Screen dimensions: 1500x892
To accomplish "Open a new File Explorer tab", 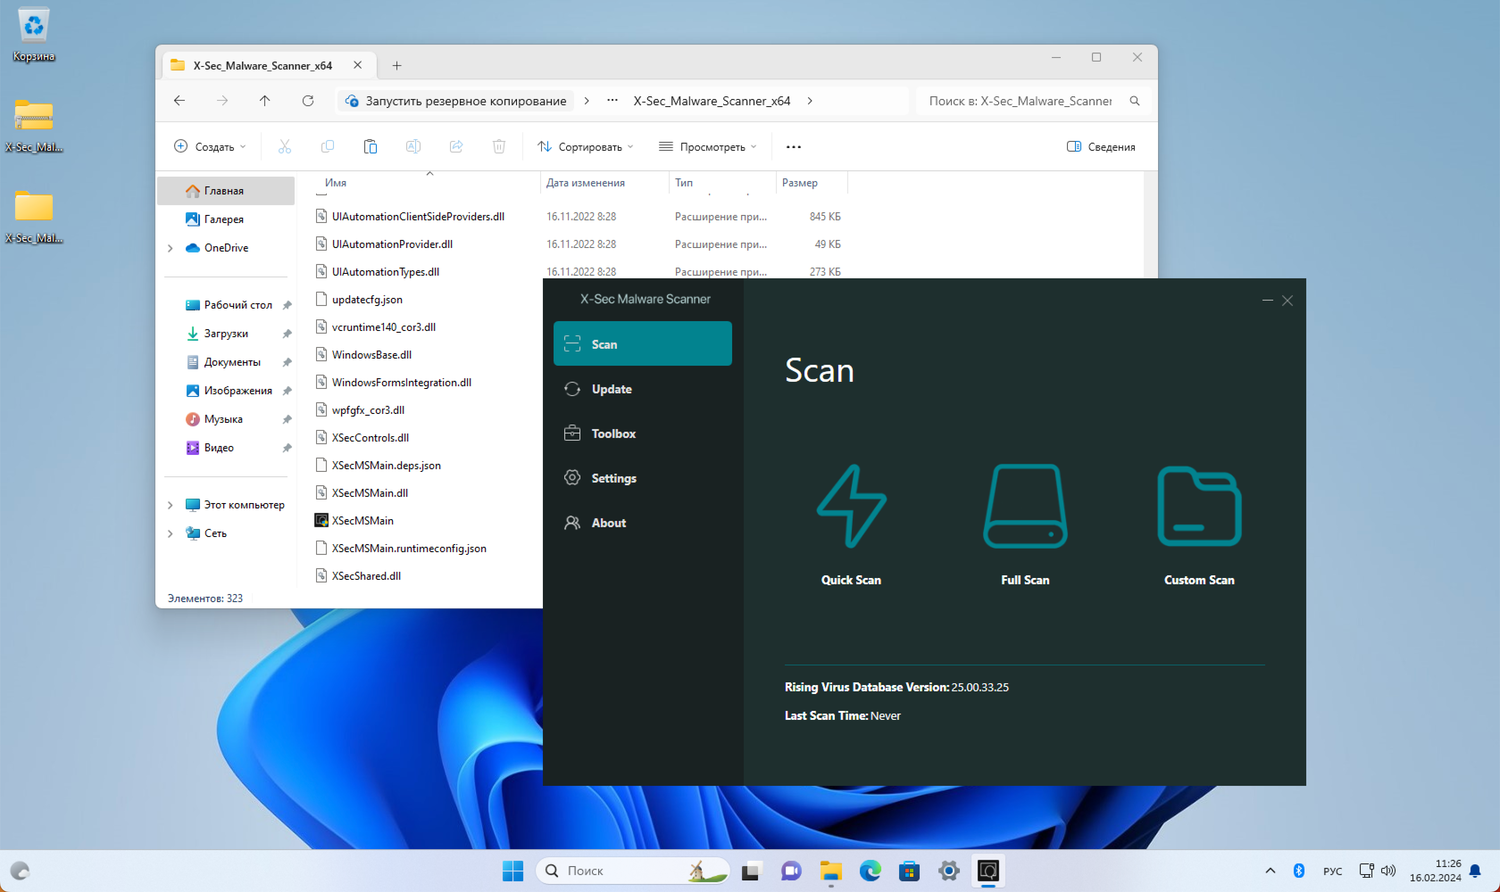I will pos(397,66).
